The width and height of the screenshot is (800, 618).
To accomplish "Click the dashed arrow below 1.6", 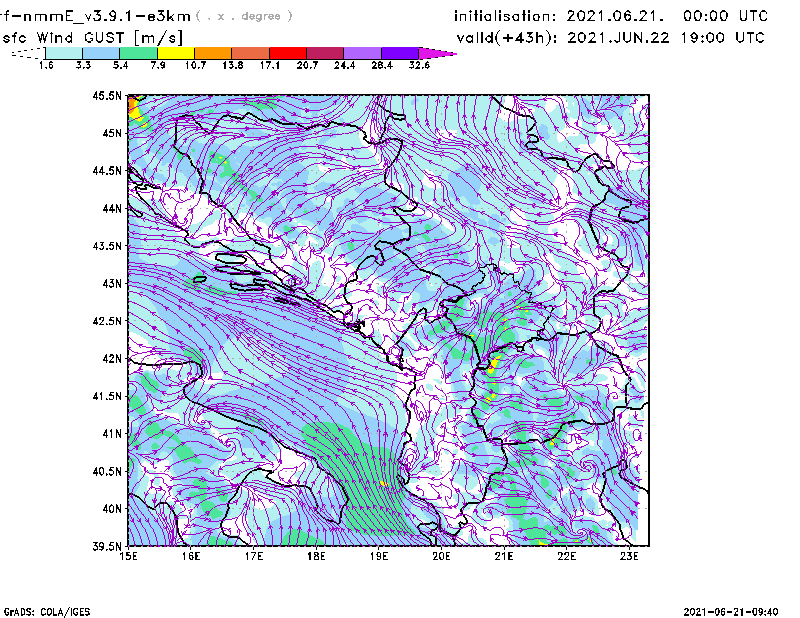I will [28, 53].
